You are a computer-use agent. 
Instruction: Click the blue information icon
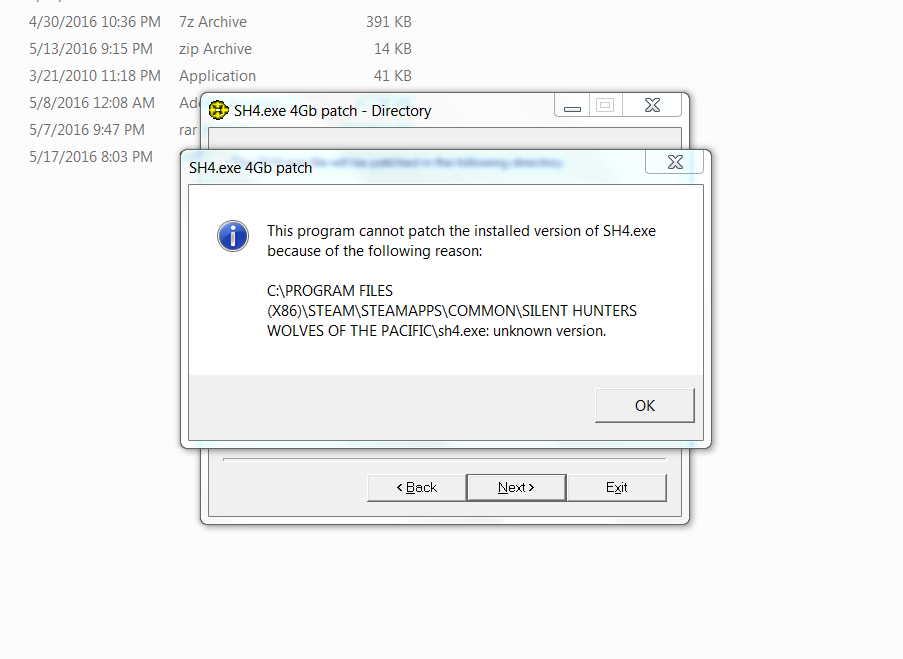click(233, 236)
